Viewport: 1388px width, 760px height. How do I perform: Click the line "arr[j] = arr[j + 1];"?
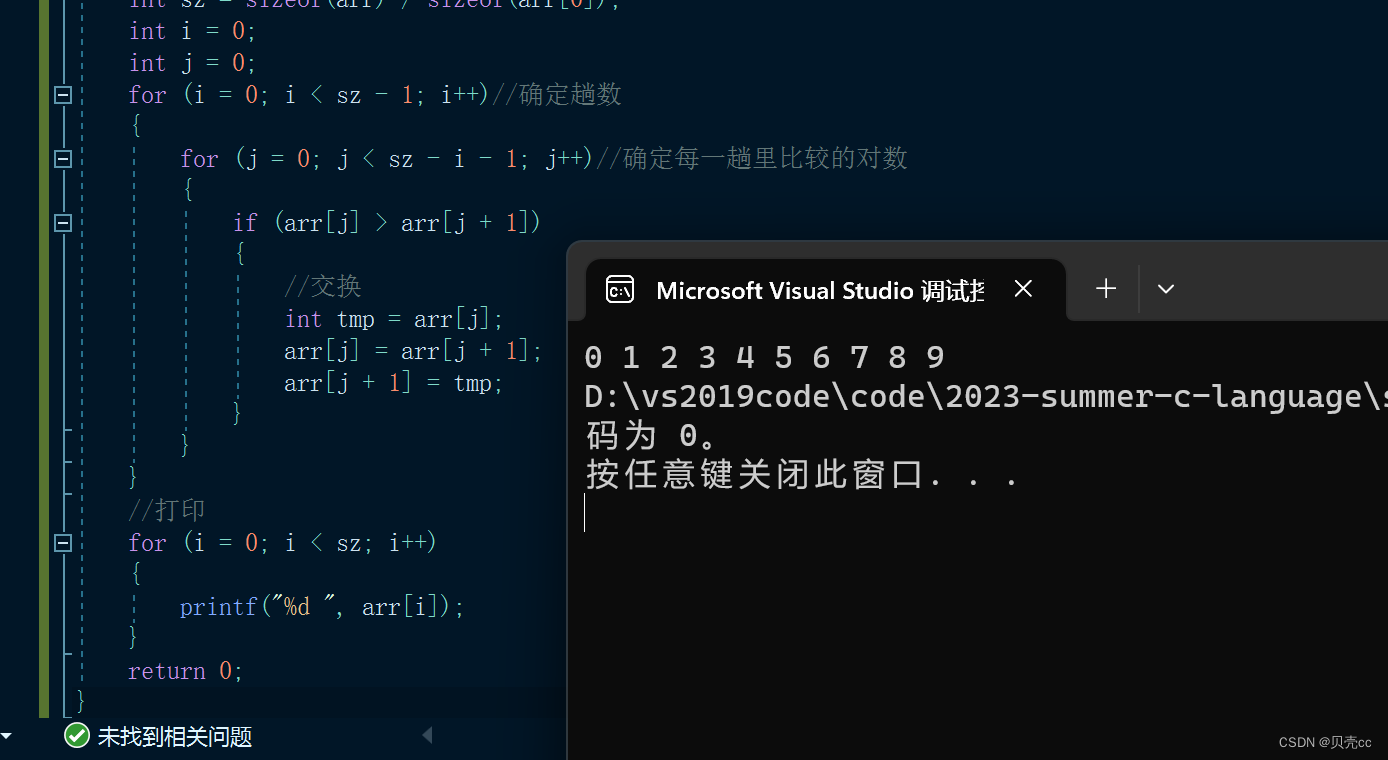point(413,351)
